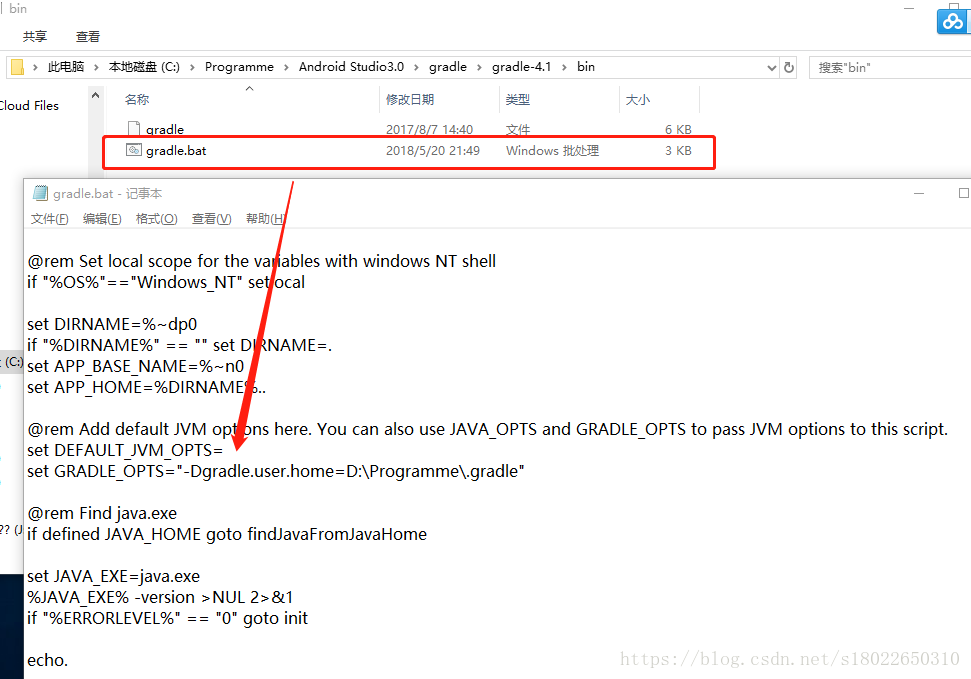Click the 'set APP_BASE_NAME=%~n0' line

click(136, 367)
